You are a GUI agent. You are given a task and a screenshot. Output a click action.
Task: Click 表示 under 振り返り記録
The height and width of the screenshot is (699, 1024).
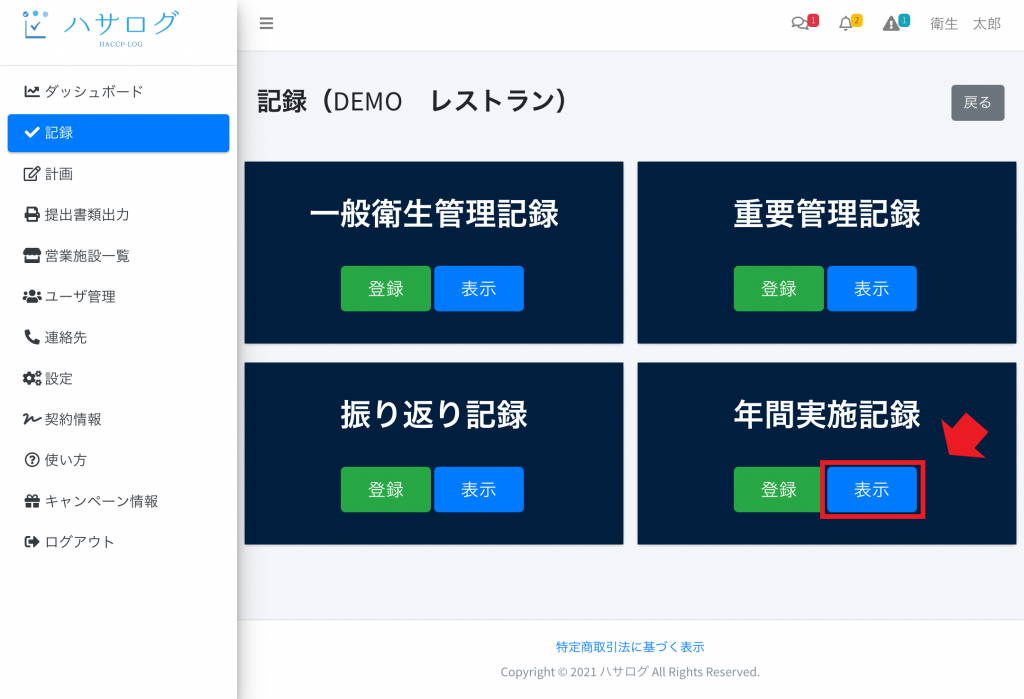(479, 489)
